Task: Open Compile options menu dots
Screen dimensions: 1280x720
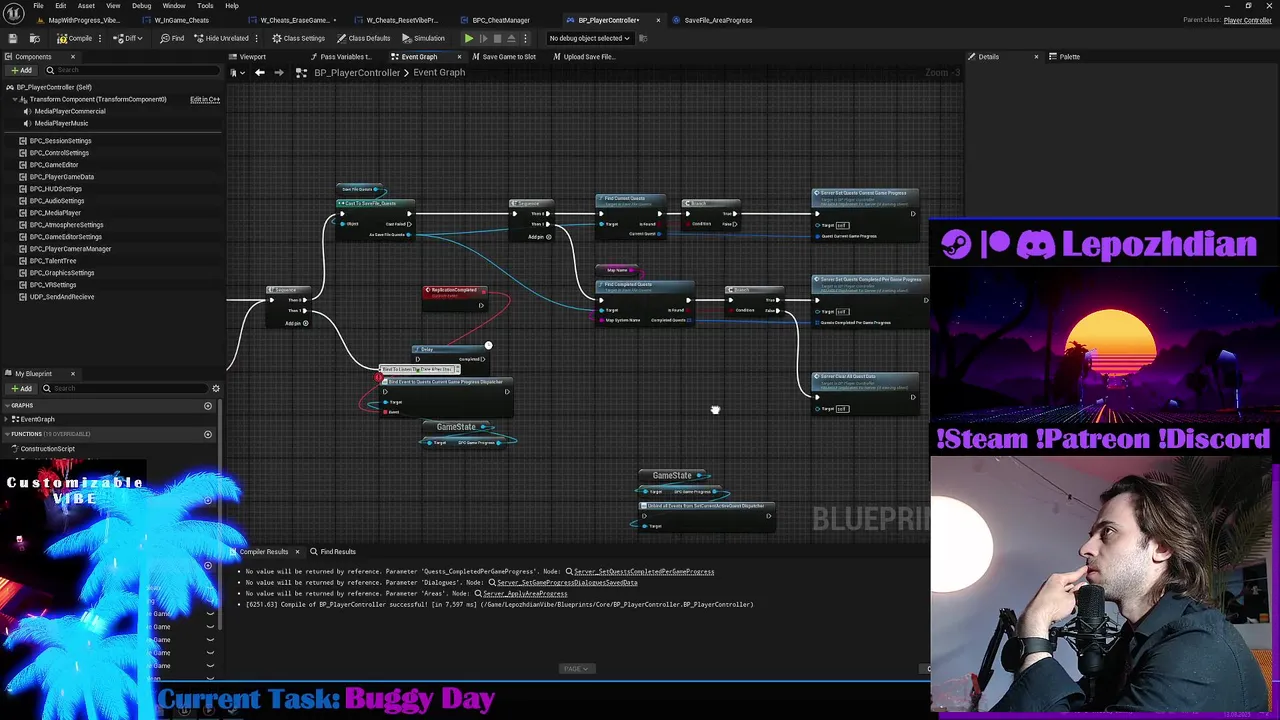Action: [101, 38]
